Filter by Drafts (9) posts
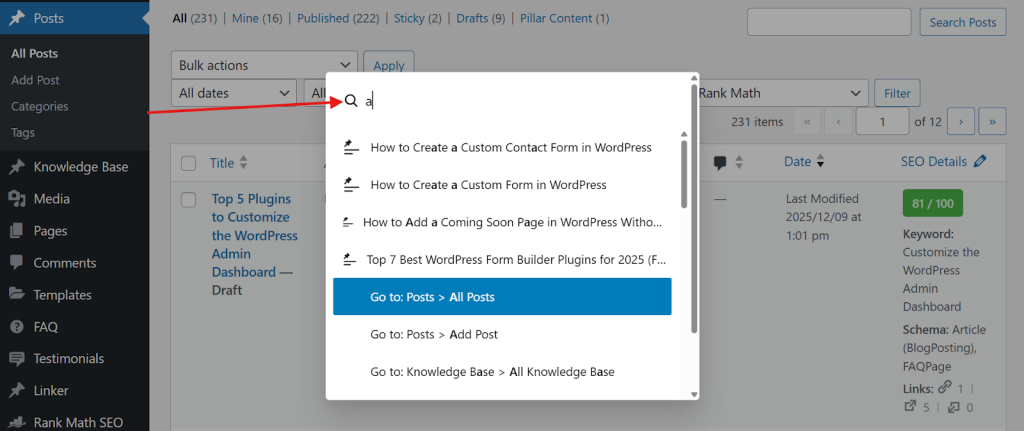The image size is (1024, 431). (480, 18)
